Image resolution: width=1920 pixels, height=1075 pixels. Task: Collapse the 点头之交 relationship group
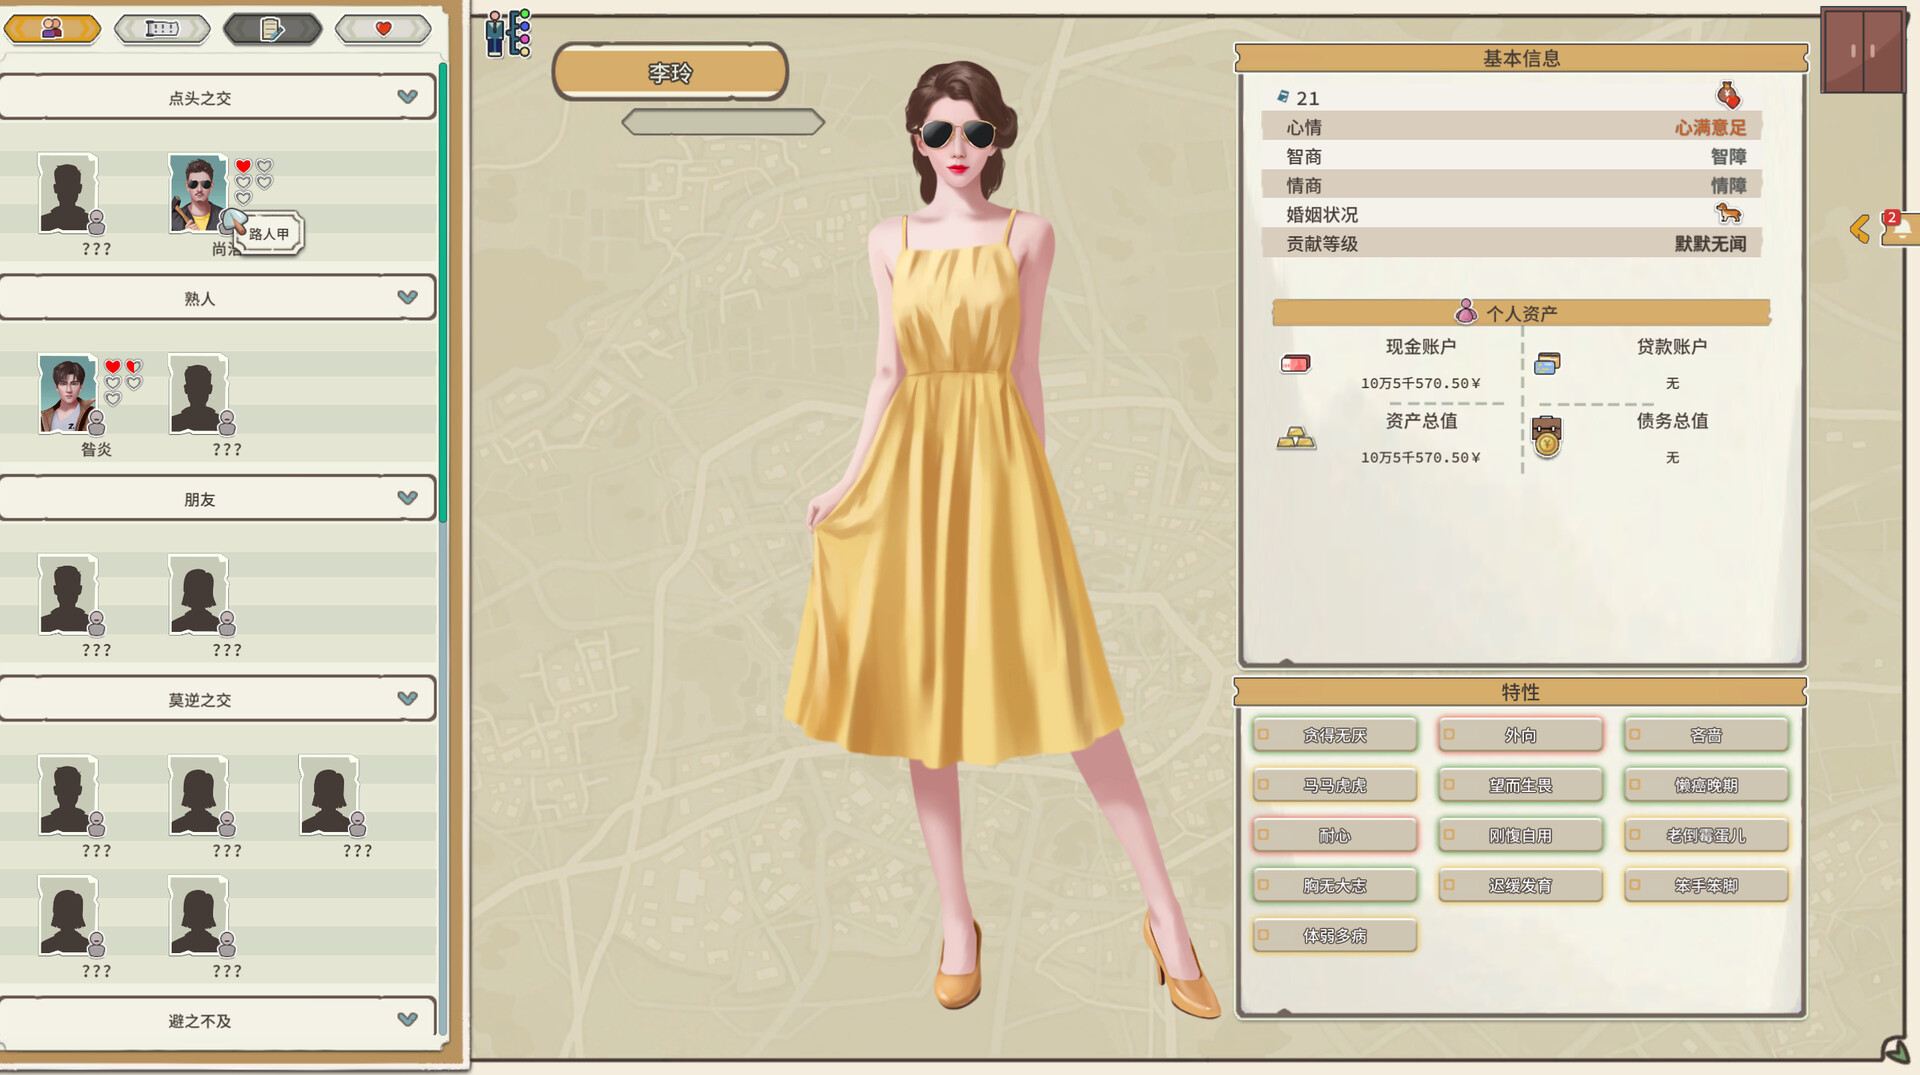click(407, 97)
